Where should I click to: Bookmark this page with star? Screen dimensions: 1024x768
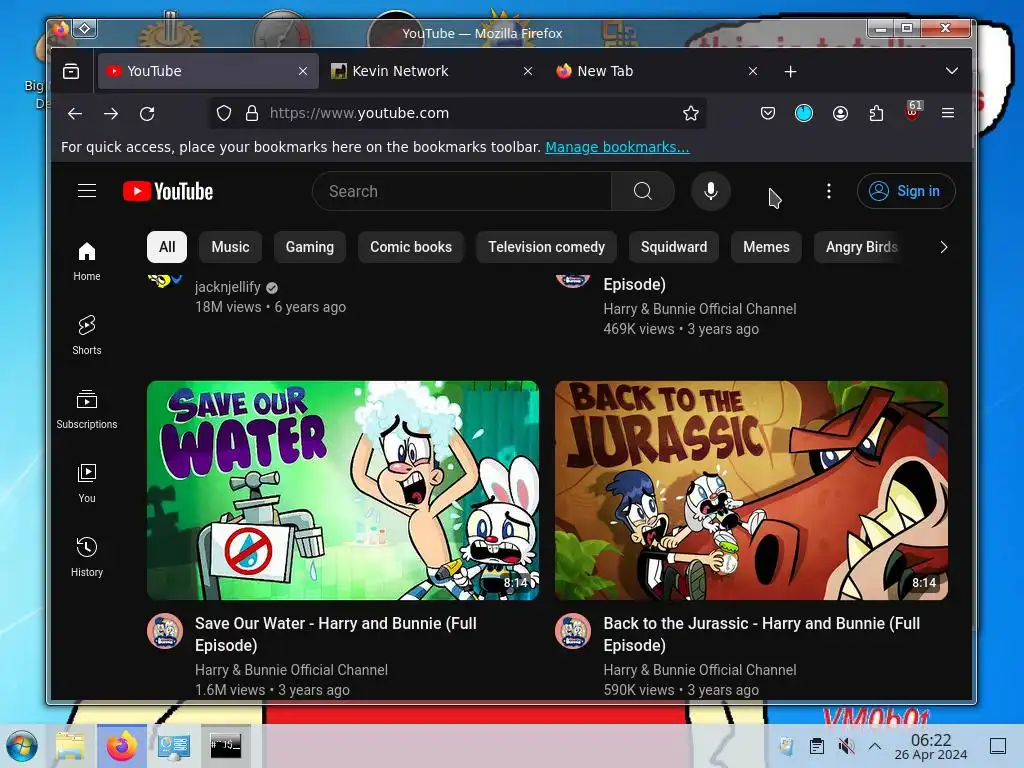tap(690, 114)
